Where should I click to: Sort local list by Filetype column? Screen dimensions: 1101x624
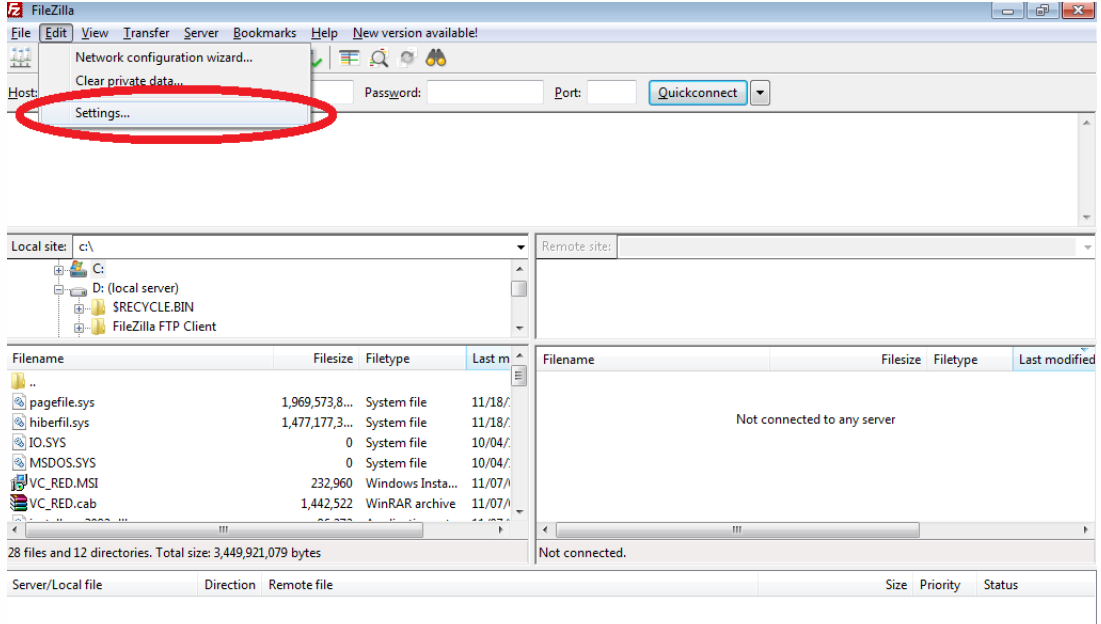(412, 359)
